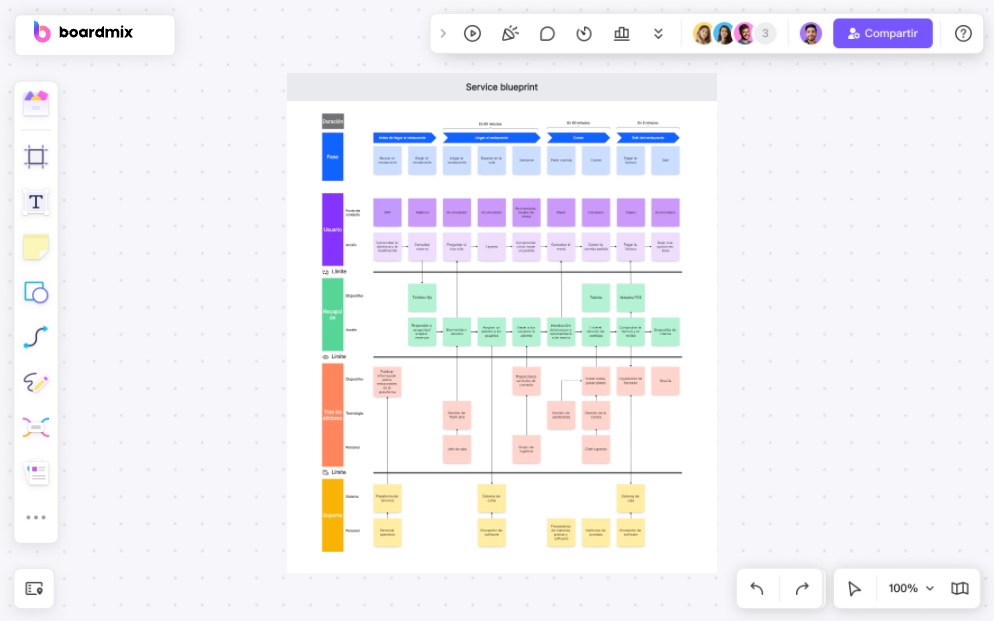Switch to the cursor select mode

pyautogui.click(x=854, y=589)
